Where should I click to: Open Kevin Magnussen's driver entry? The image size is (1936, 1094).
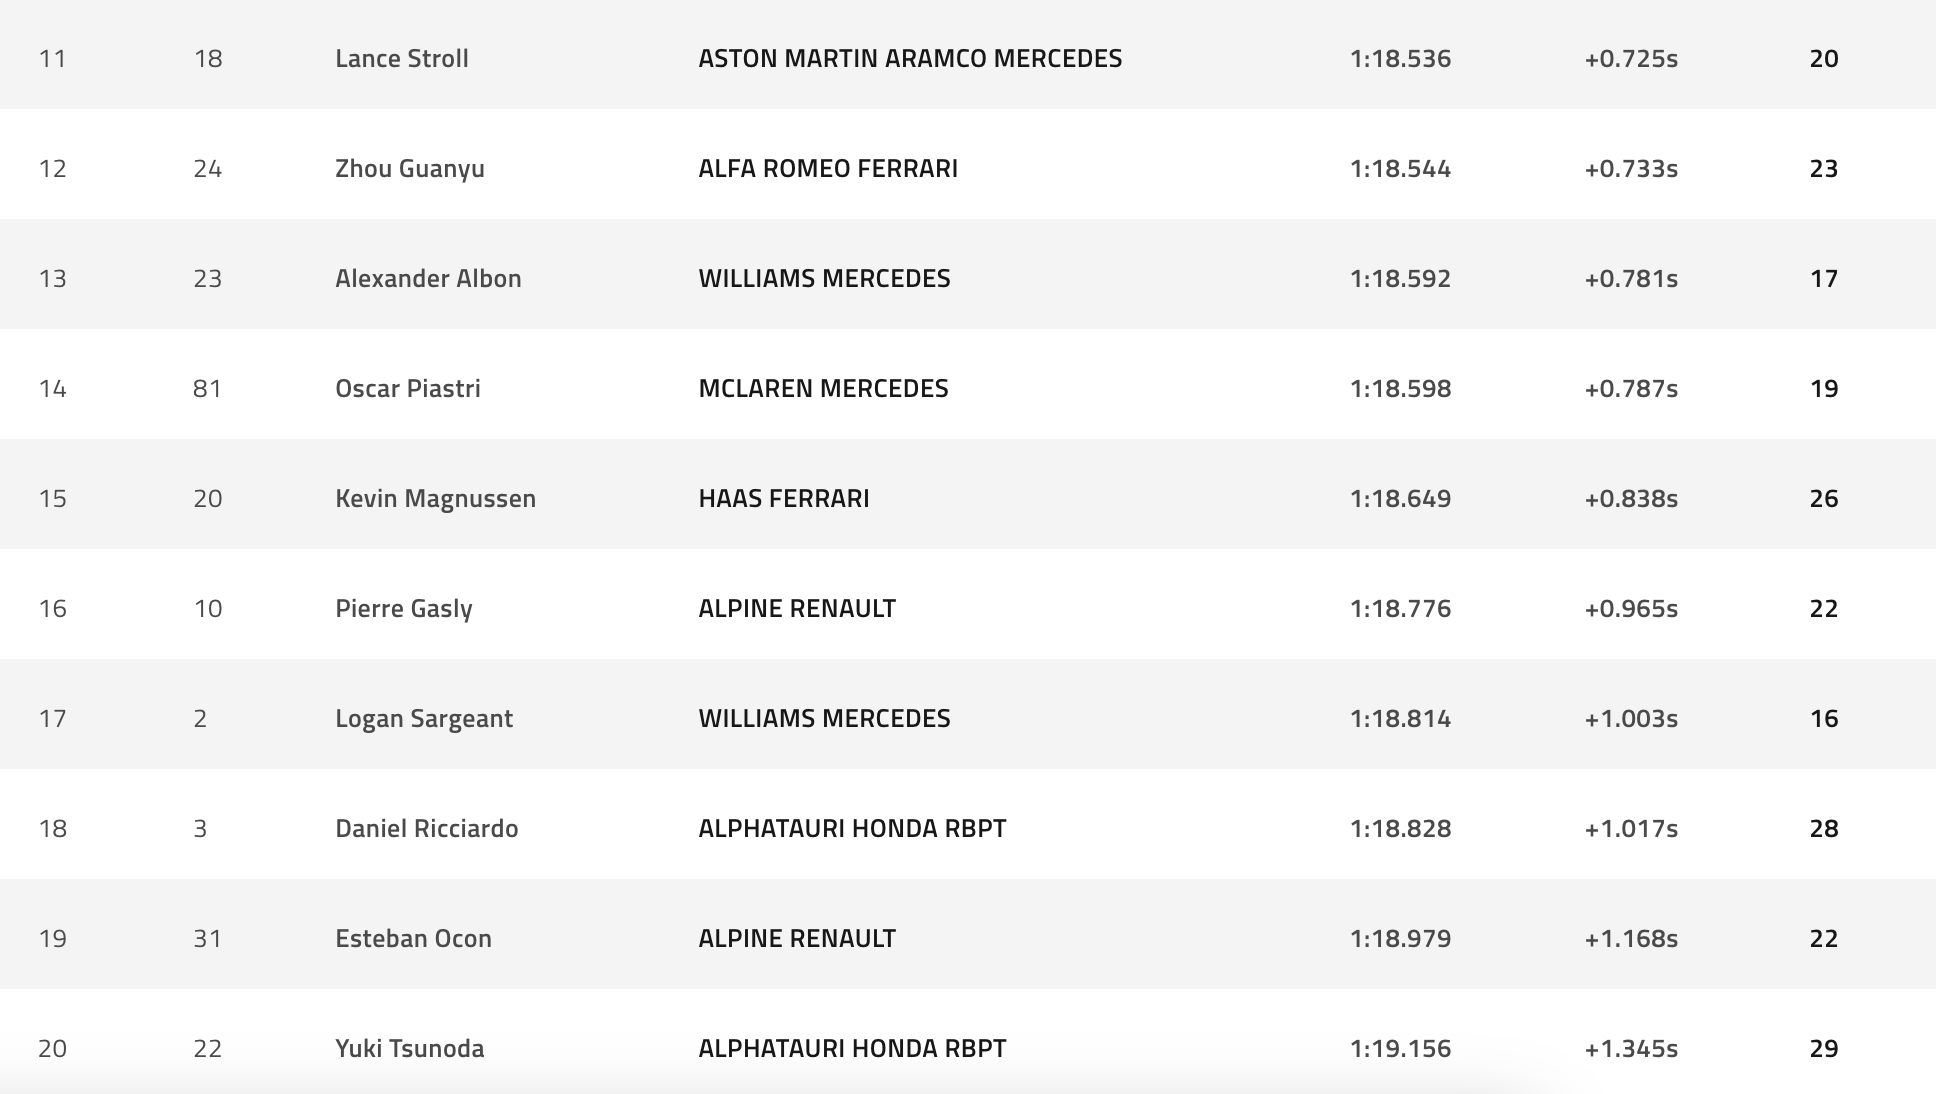pyautogui.click(x=435, y=498)
